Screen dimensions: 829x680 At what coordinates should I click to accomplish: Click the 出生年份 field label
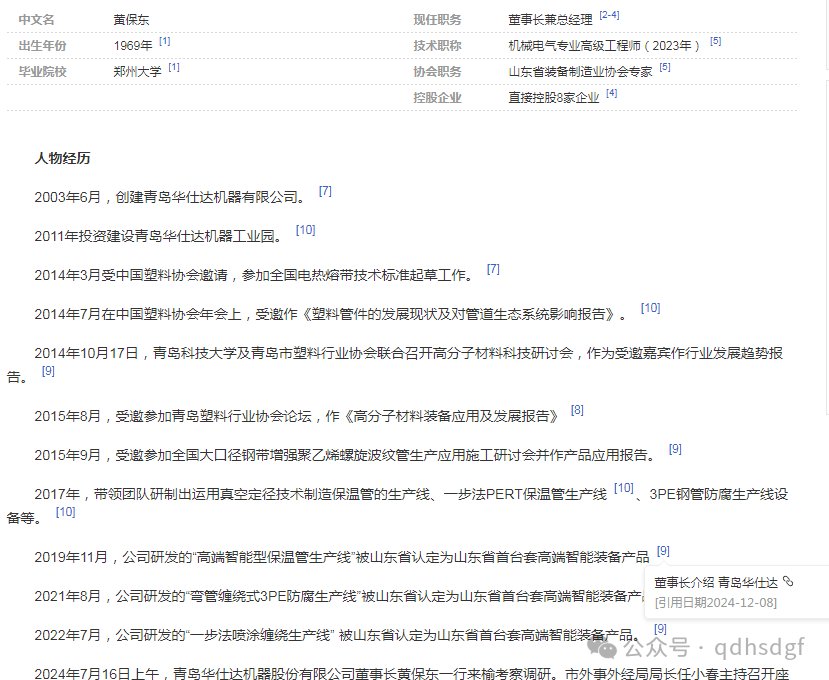click(x=42, y=46)
